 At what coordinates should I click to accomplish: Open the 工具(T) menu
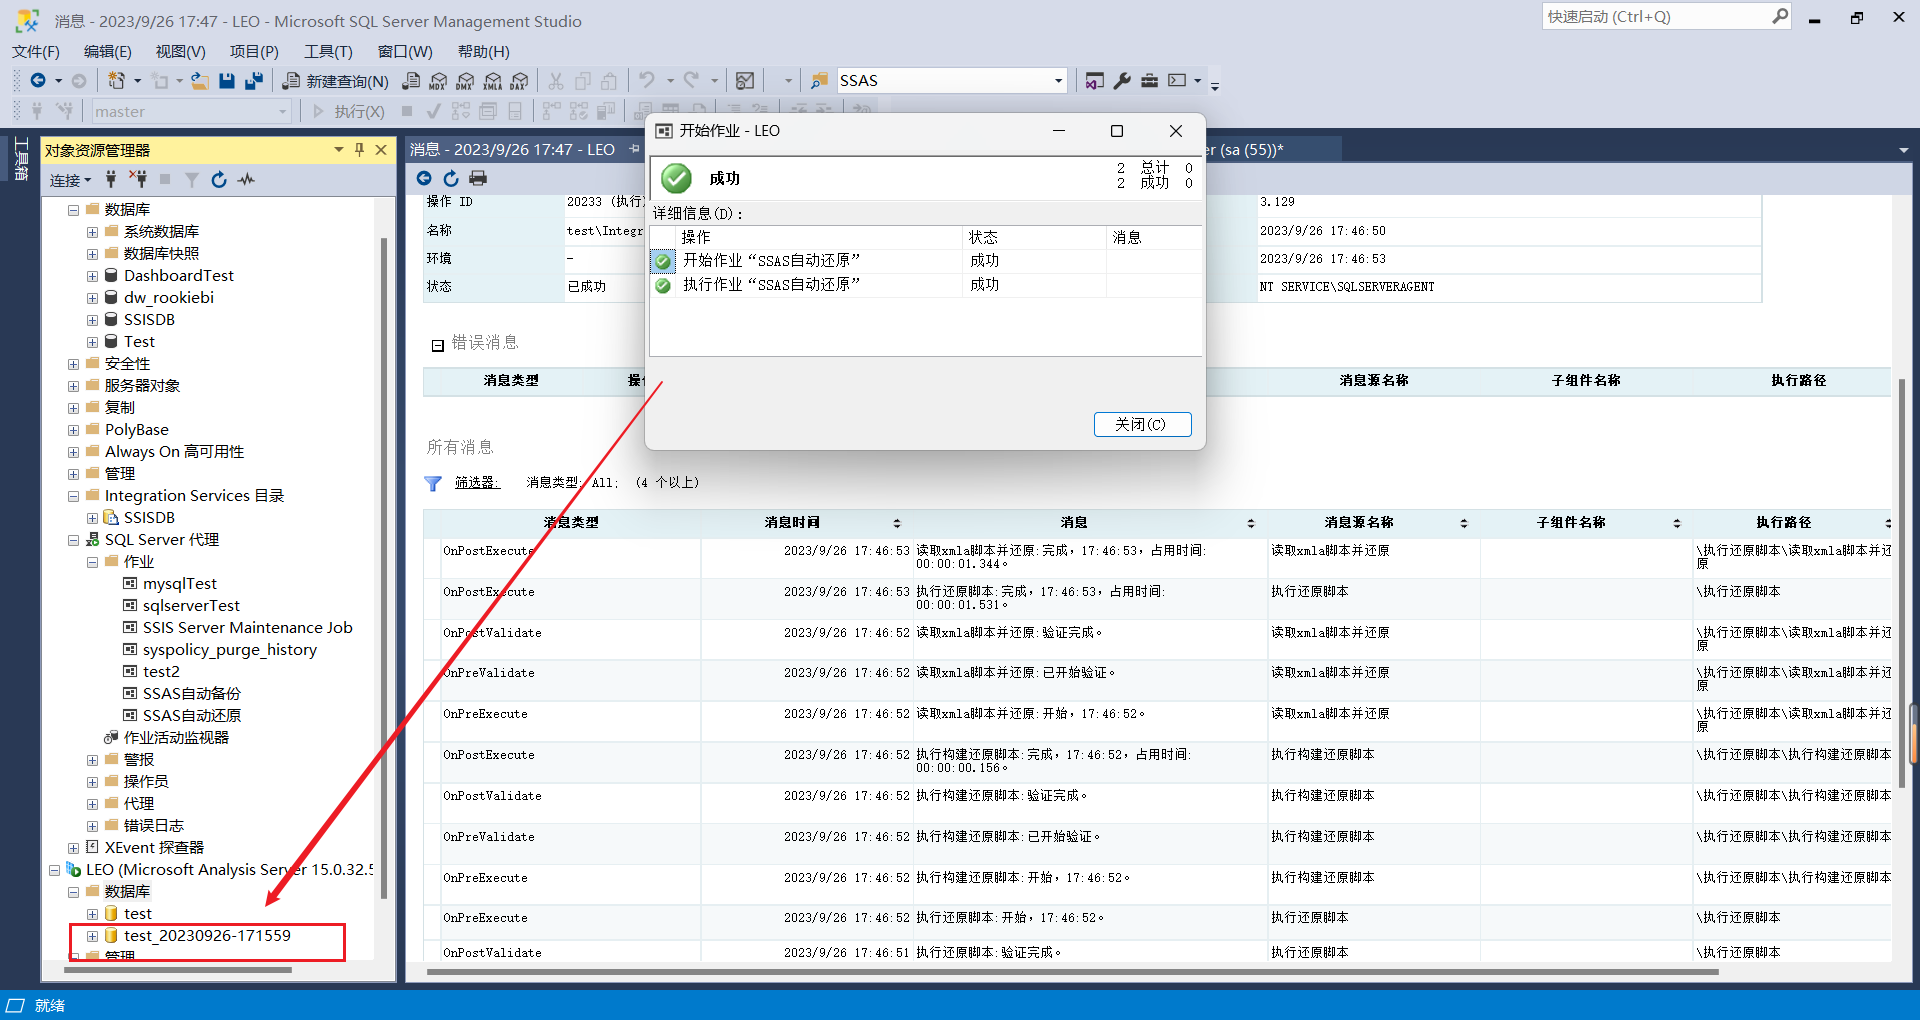[328, 52]
